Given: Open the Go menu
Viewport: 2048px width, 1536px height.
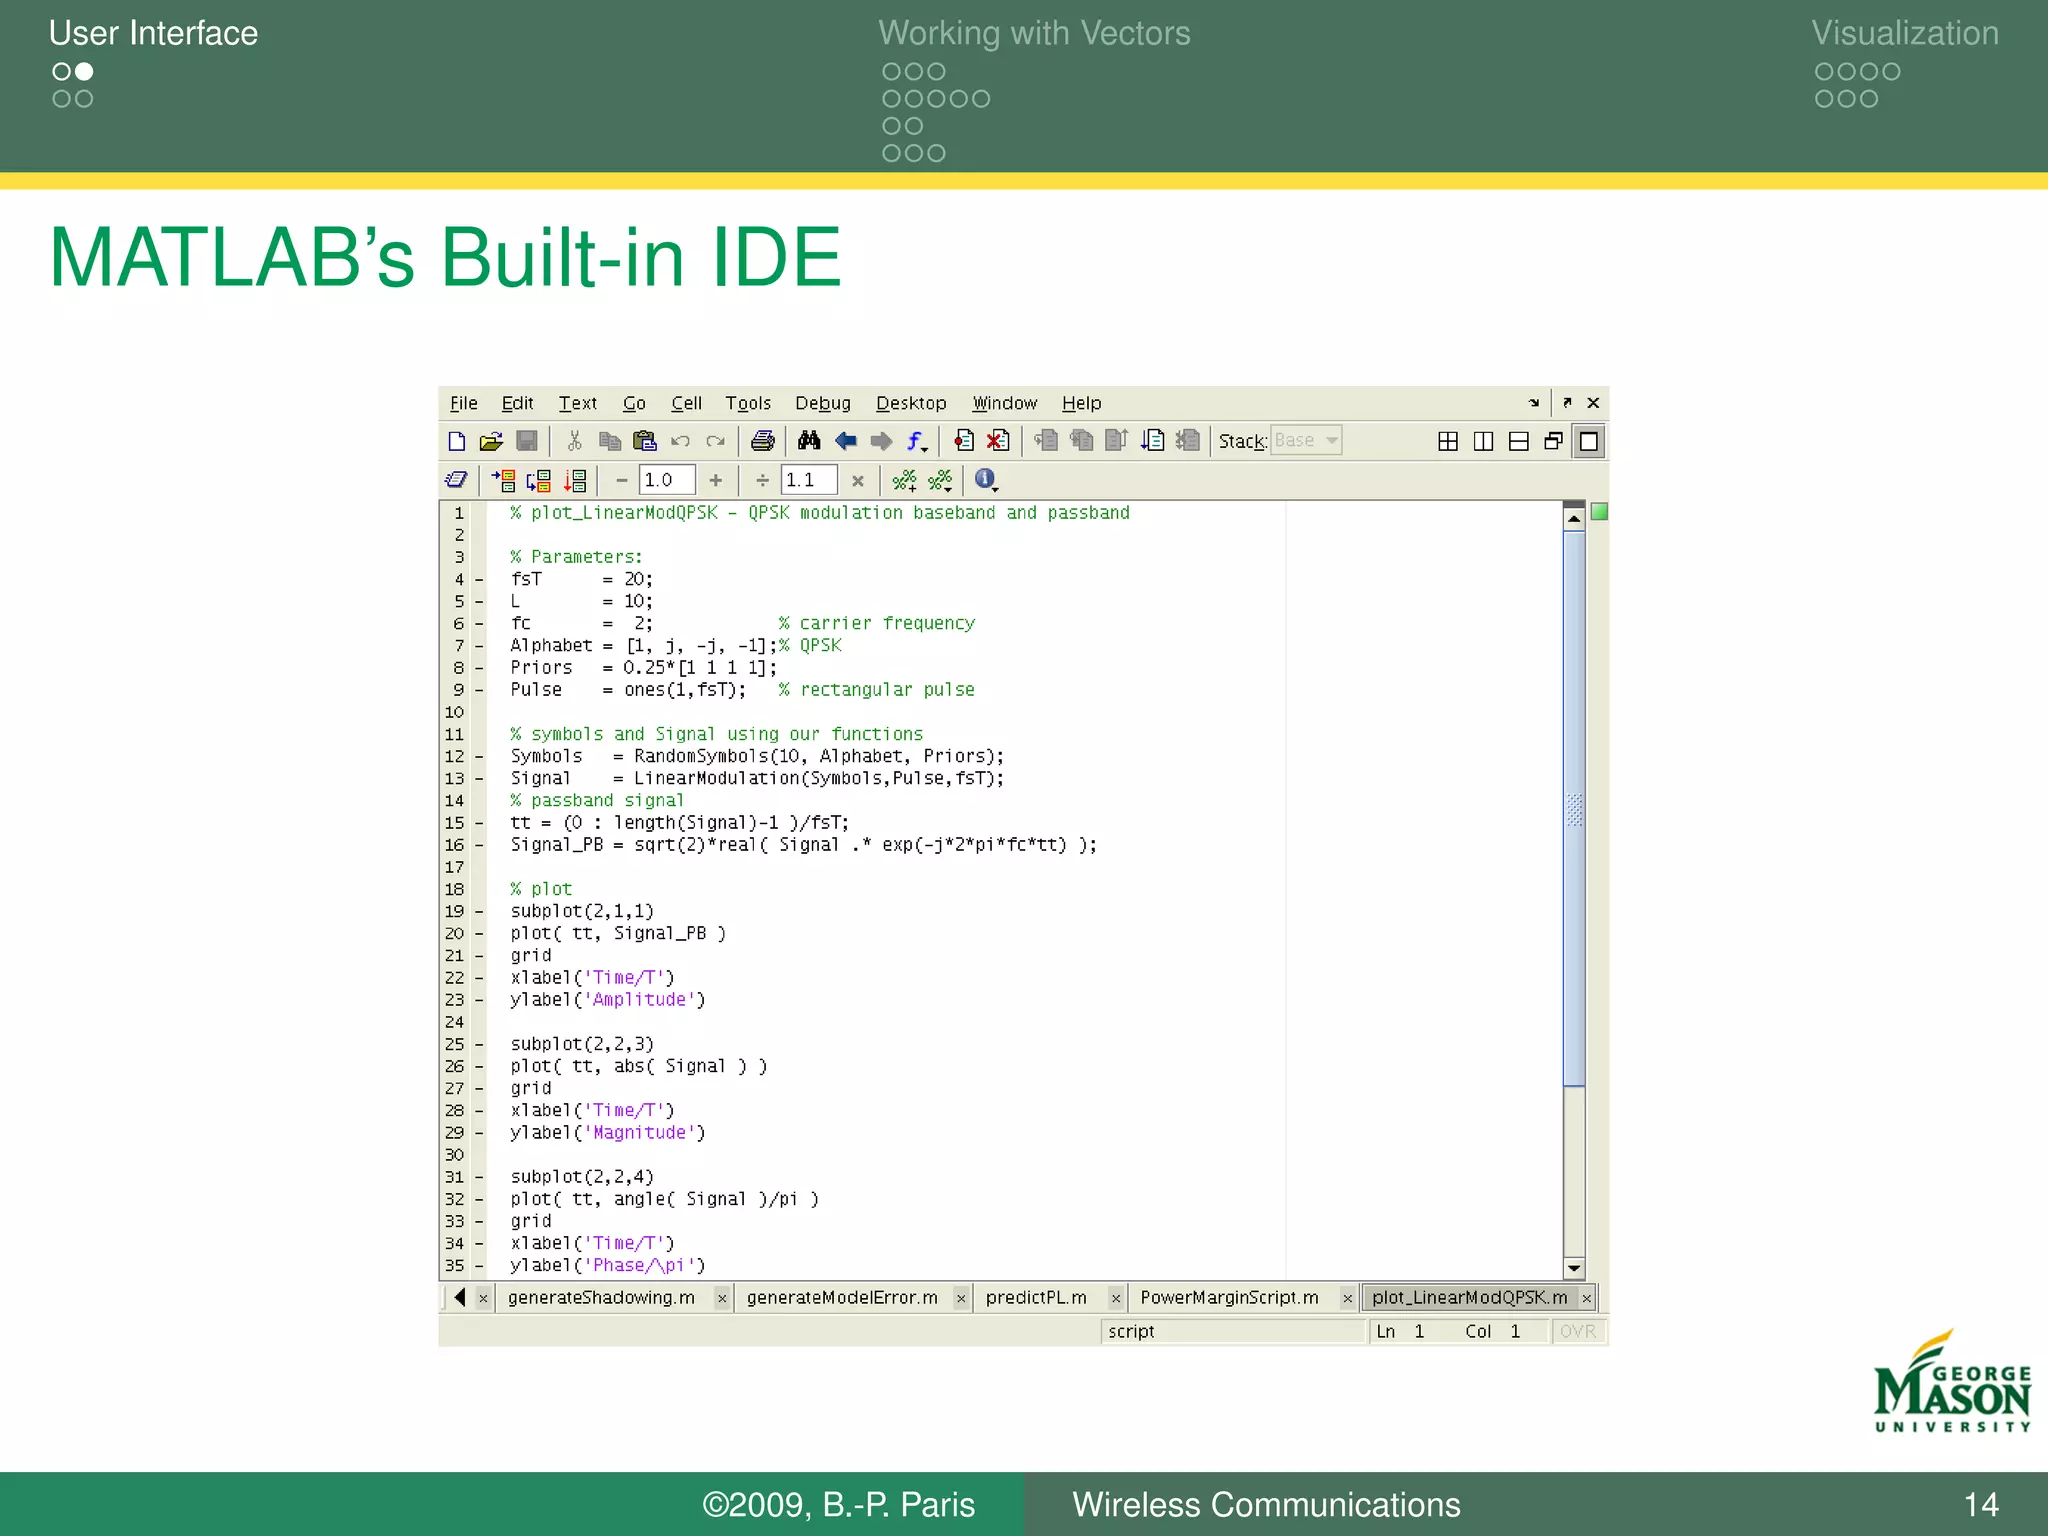Looking at the screenshot, I should pos(634,403).
